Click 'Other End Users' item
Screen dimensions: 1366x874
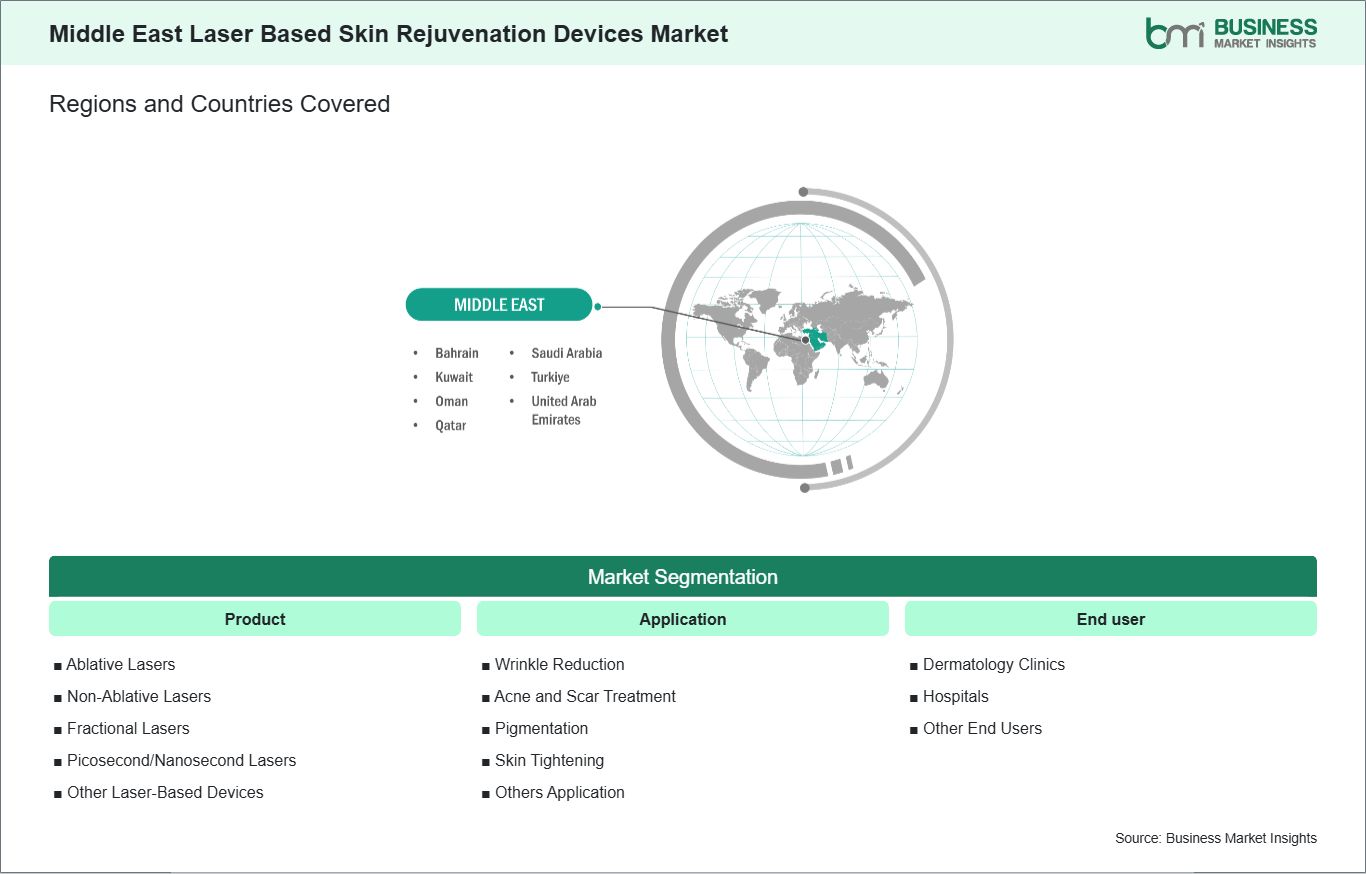982,728
